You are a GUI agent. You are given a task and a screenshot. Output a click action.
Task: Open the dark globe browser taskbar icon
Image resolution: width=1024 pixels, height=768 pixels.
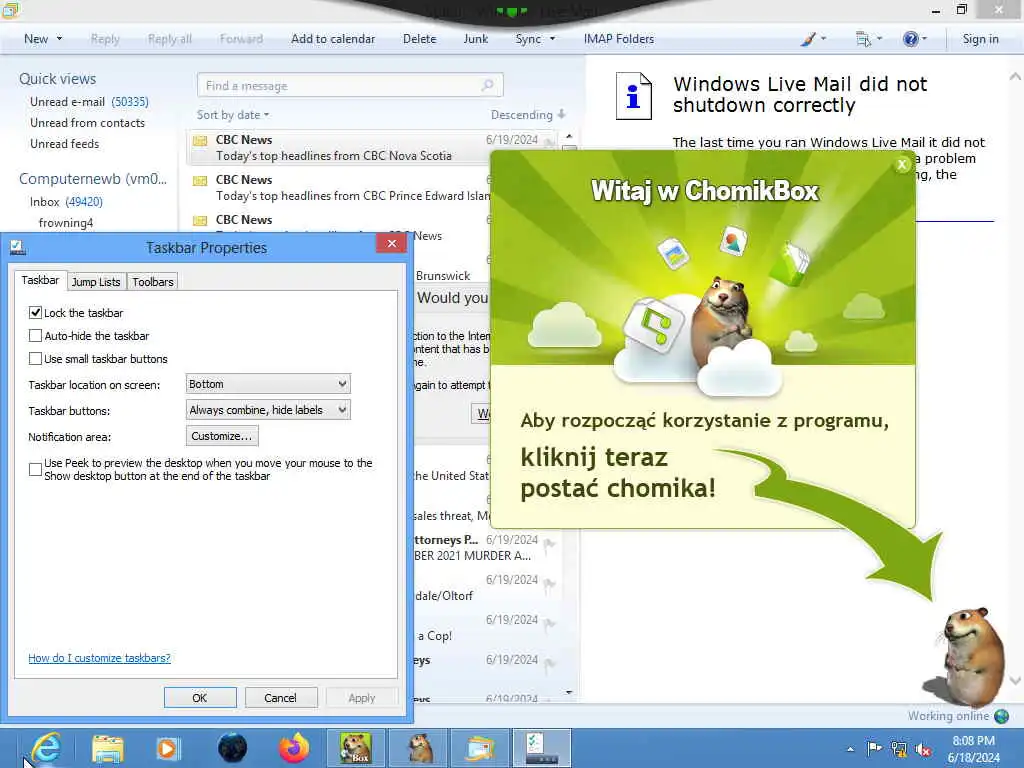click(x=232, y=748)
